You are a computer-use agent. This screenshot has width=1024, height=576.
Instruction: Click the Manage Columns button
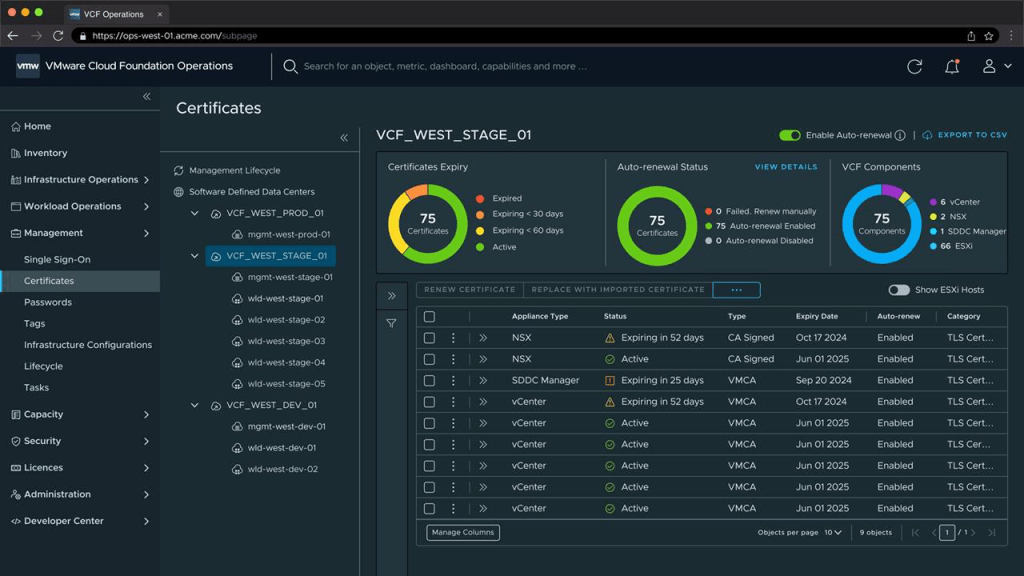point(463,533)
